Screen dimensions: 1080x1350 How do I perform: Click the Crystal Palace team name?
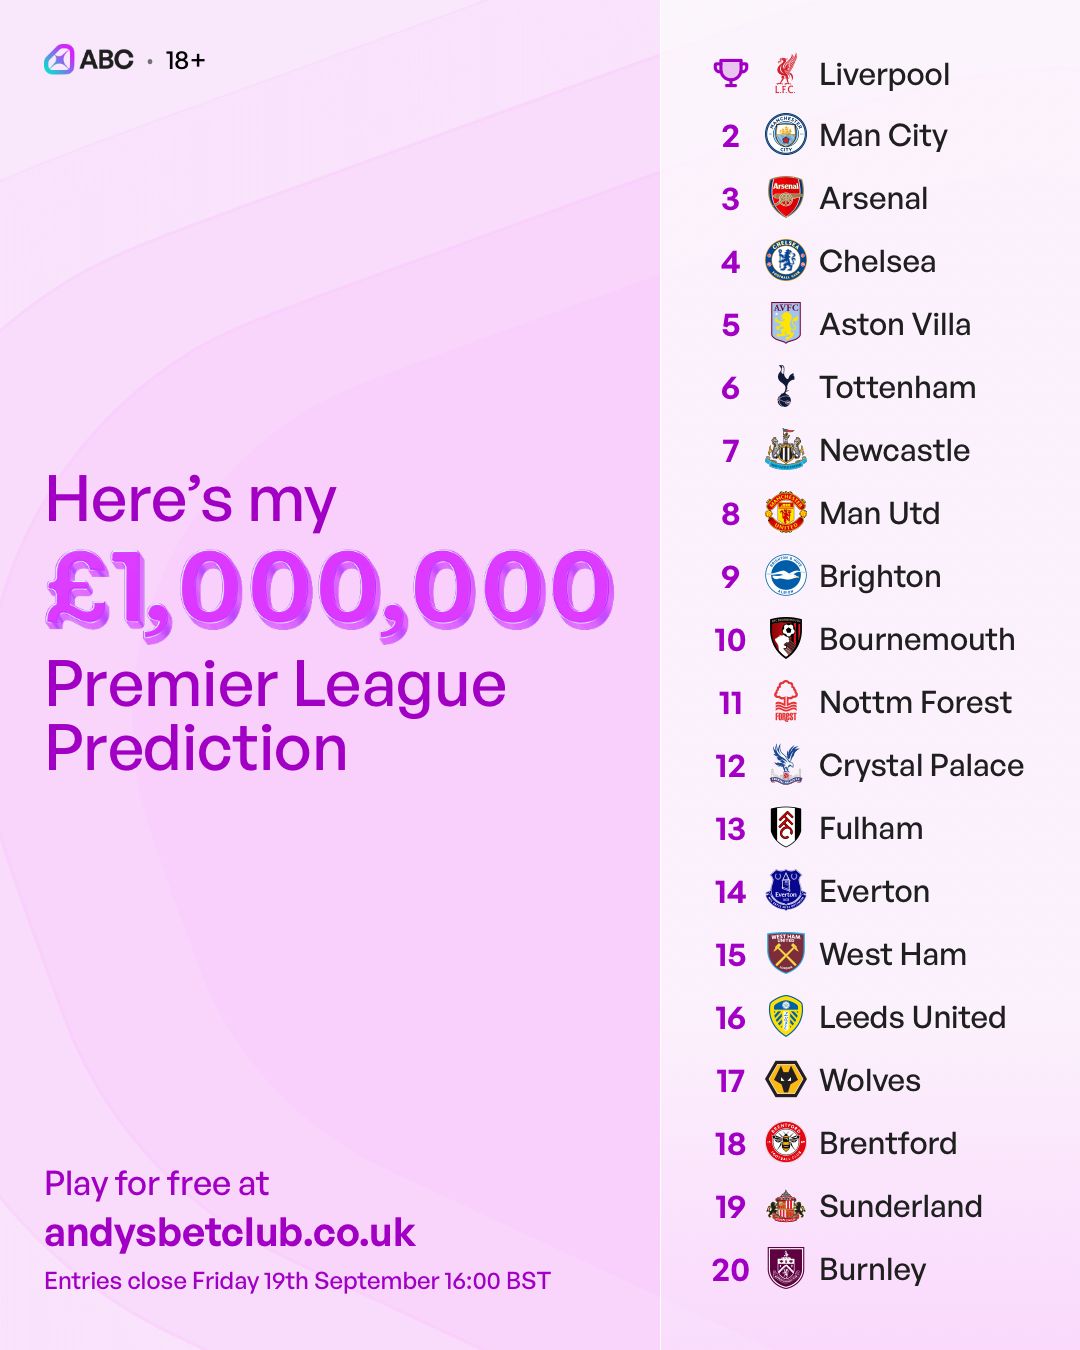point(921,766)
